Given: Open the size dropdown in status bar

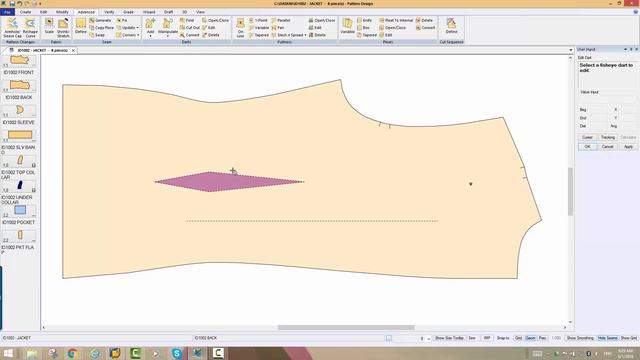Looking at the screenshot, I should [429, 338].
